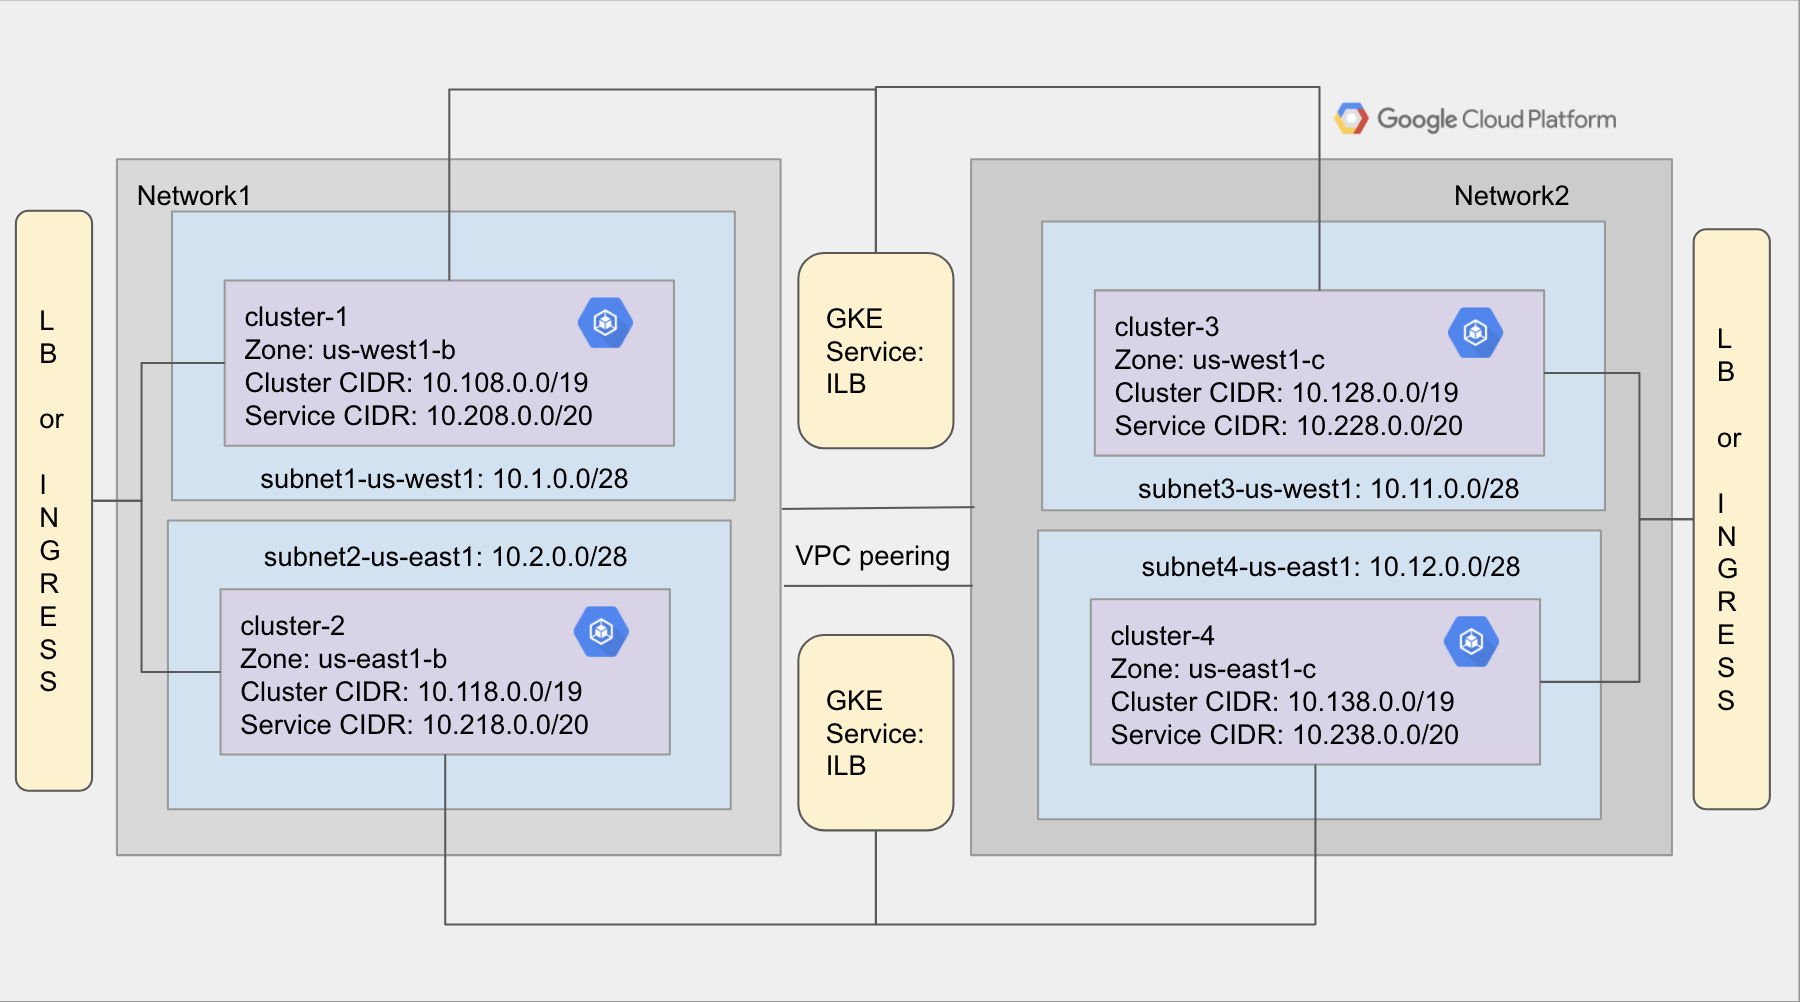Click the Zone: us-east1-c line
Screen dimensions: 1800x1002
[1213, 669]
